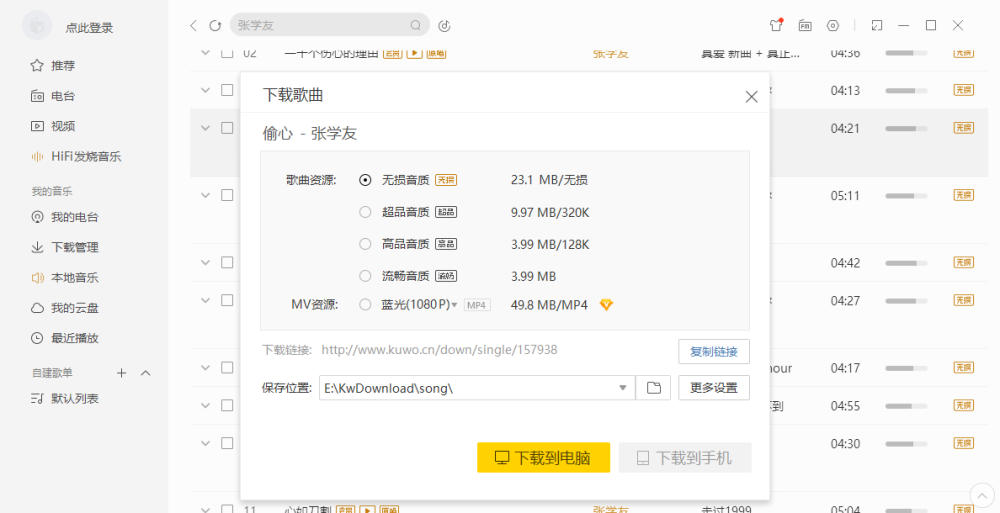Select 蓝光(1080P) MV resource option

pos(365,305)
